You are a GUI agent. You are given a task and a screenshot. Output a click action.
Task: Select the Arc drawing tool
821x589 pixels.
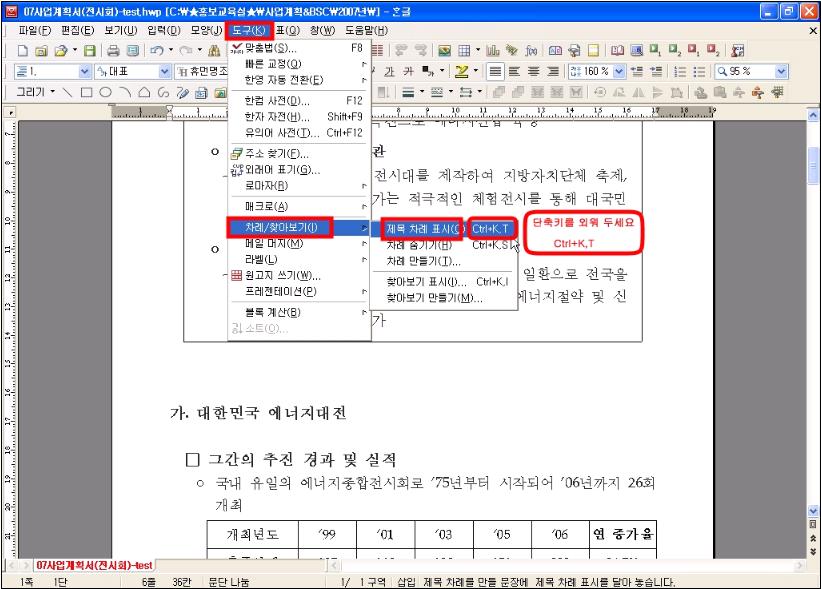pyautogui.click(x=125, y=93)
